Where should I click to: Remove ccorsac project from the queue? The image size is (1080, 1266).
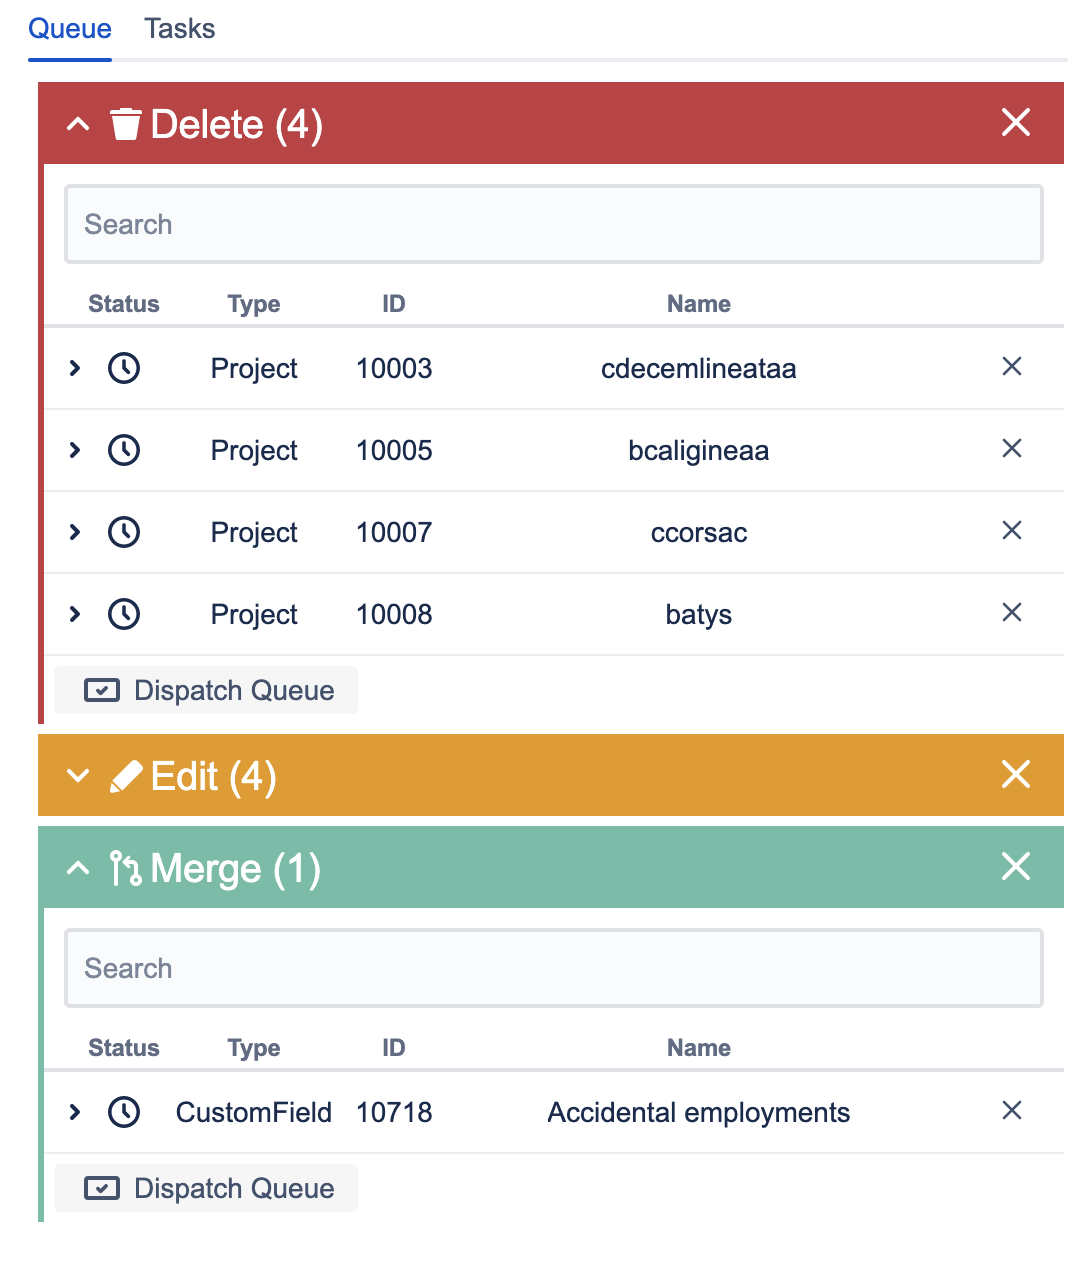(1011, 531)
